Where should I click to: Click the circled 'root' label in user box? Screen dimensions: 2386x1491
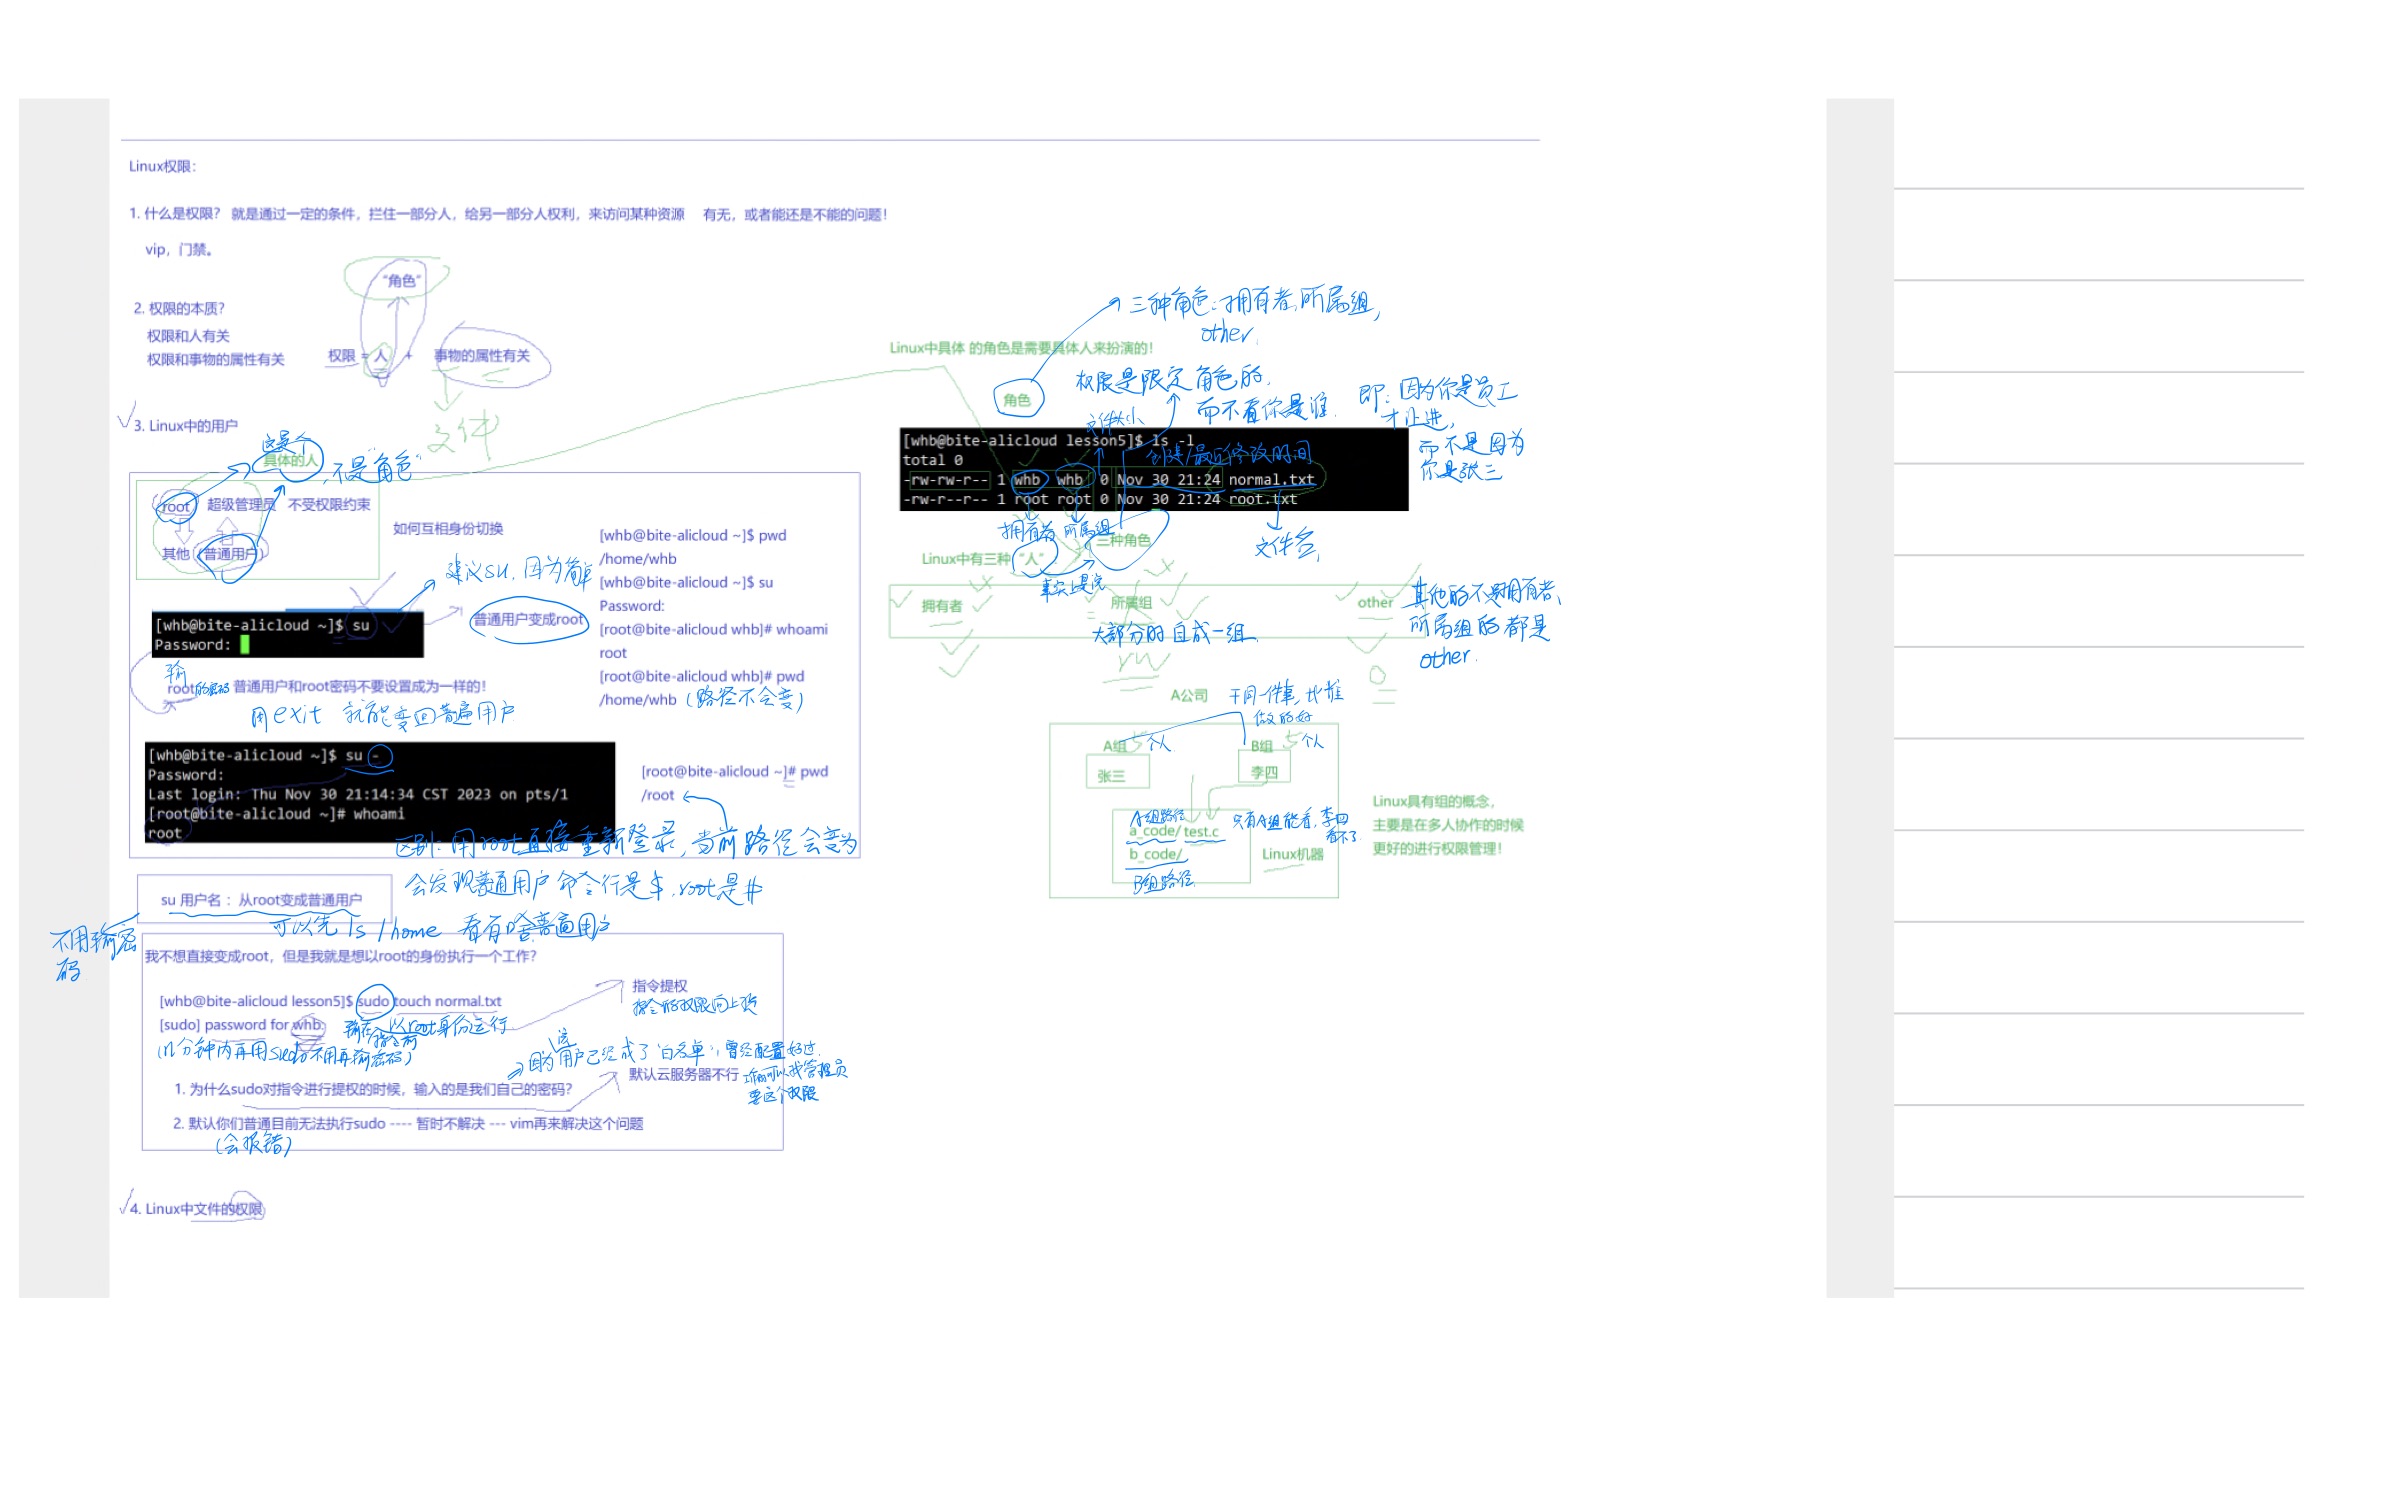176,507
